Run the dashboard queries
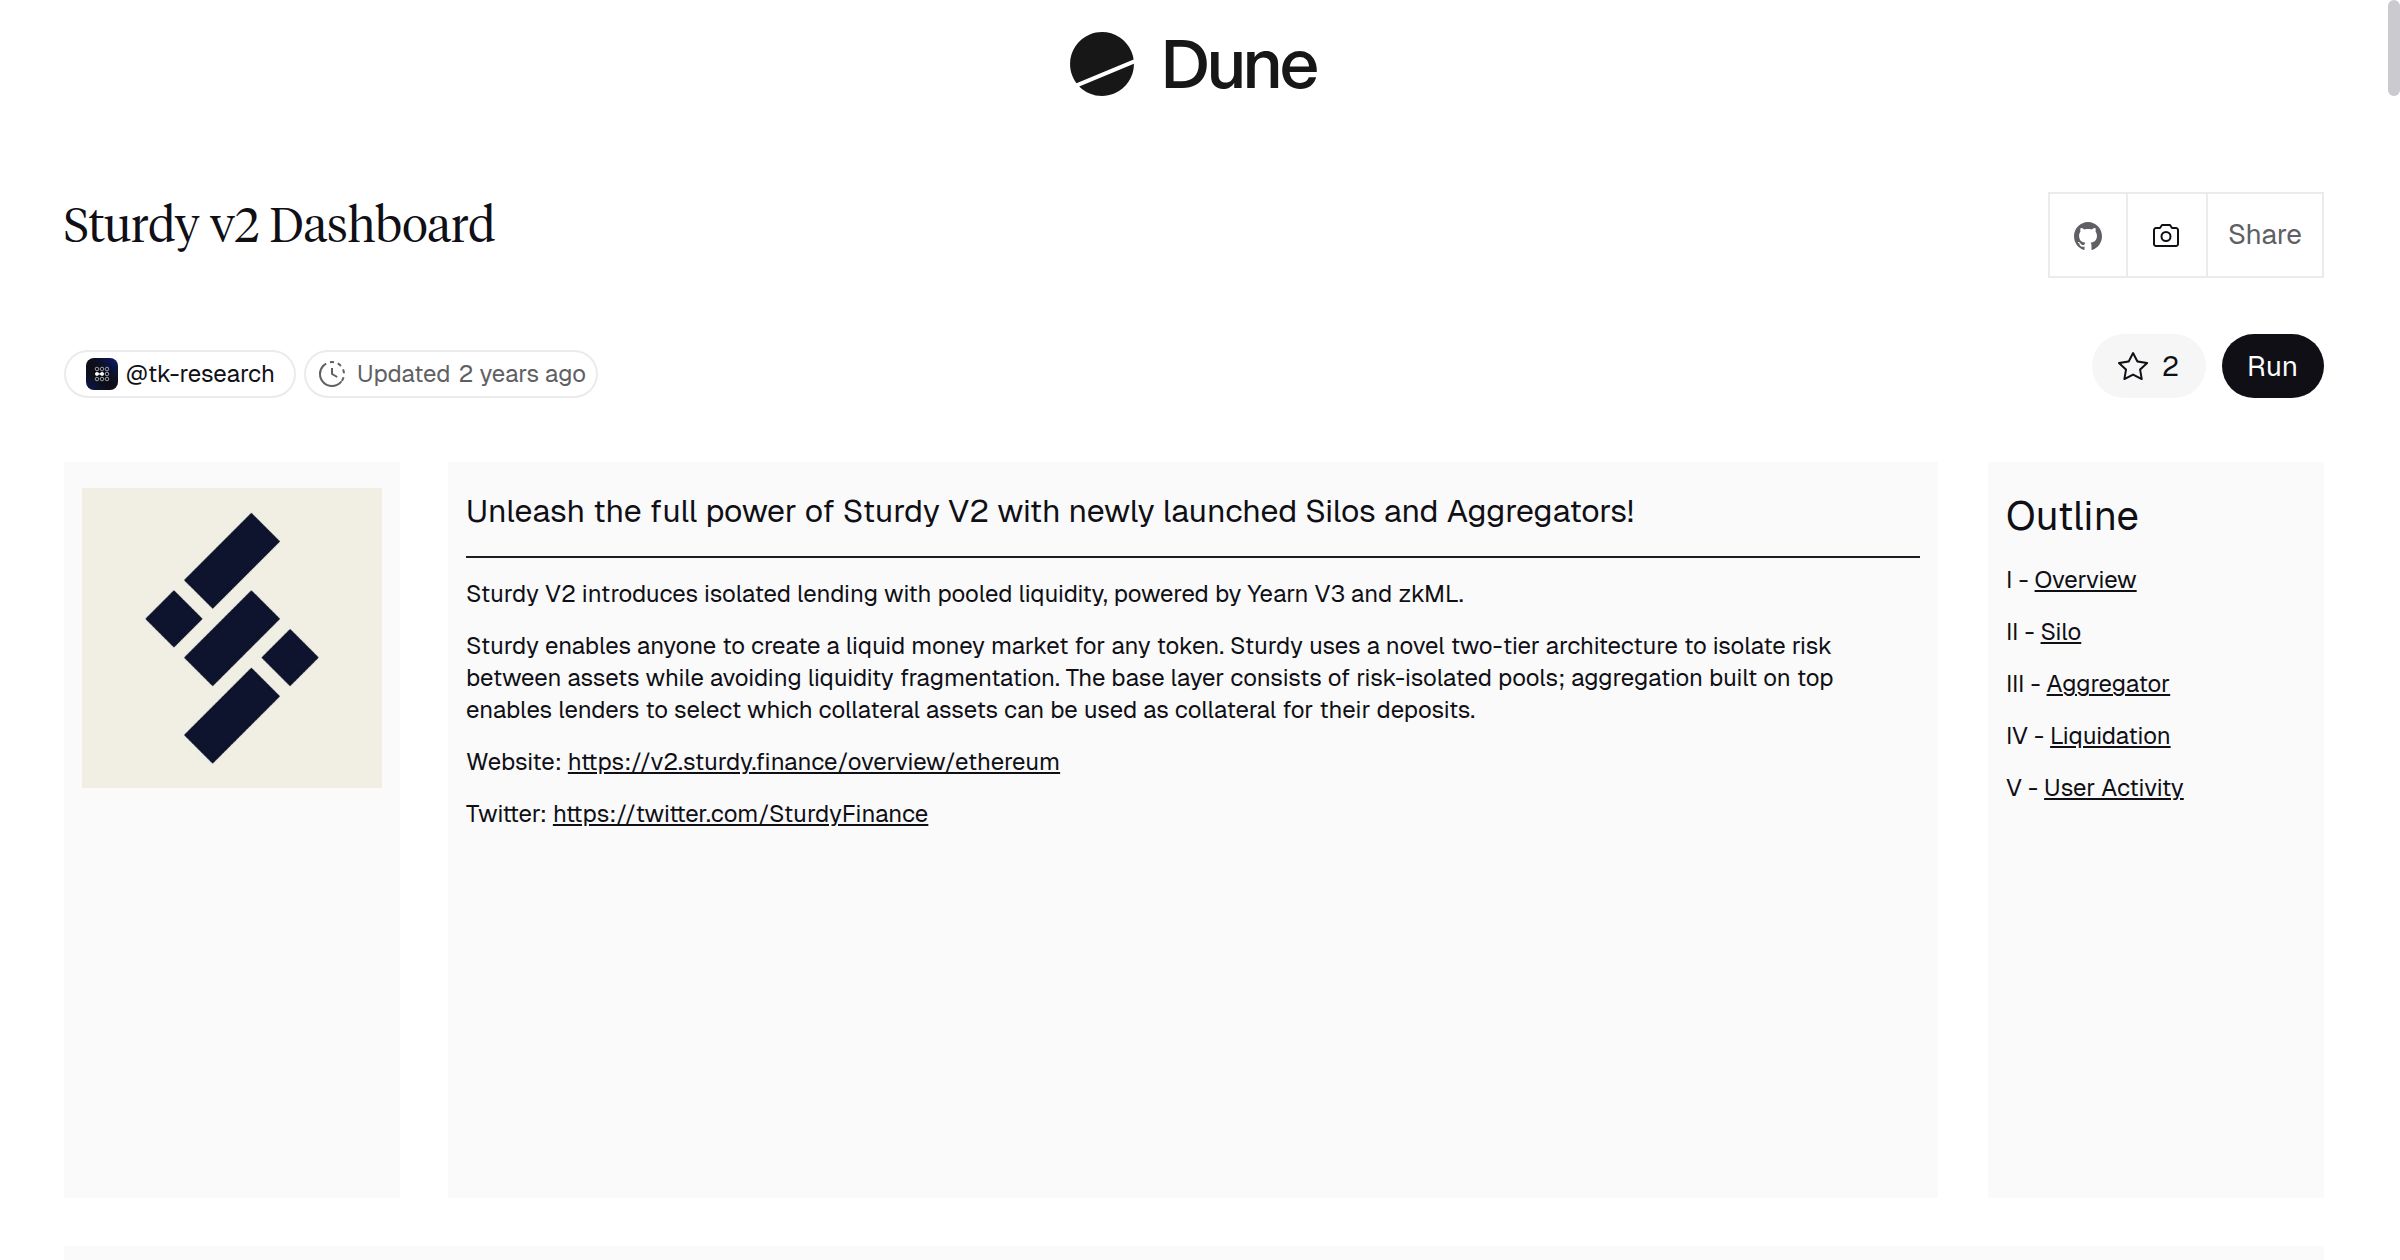 [x=2271, y=367]
